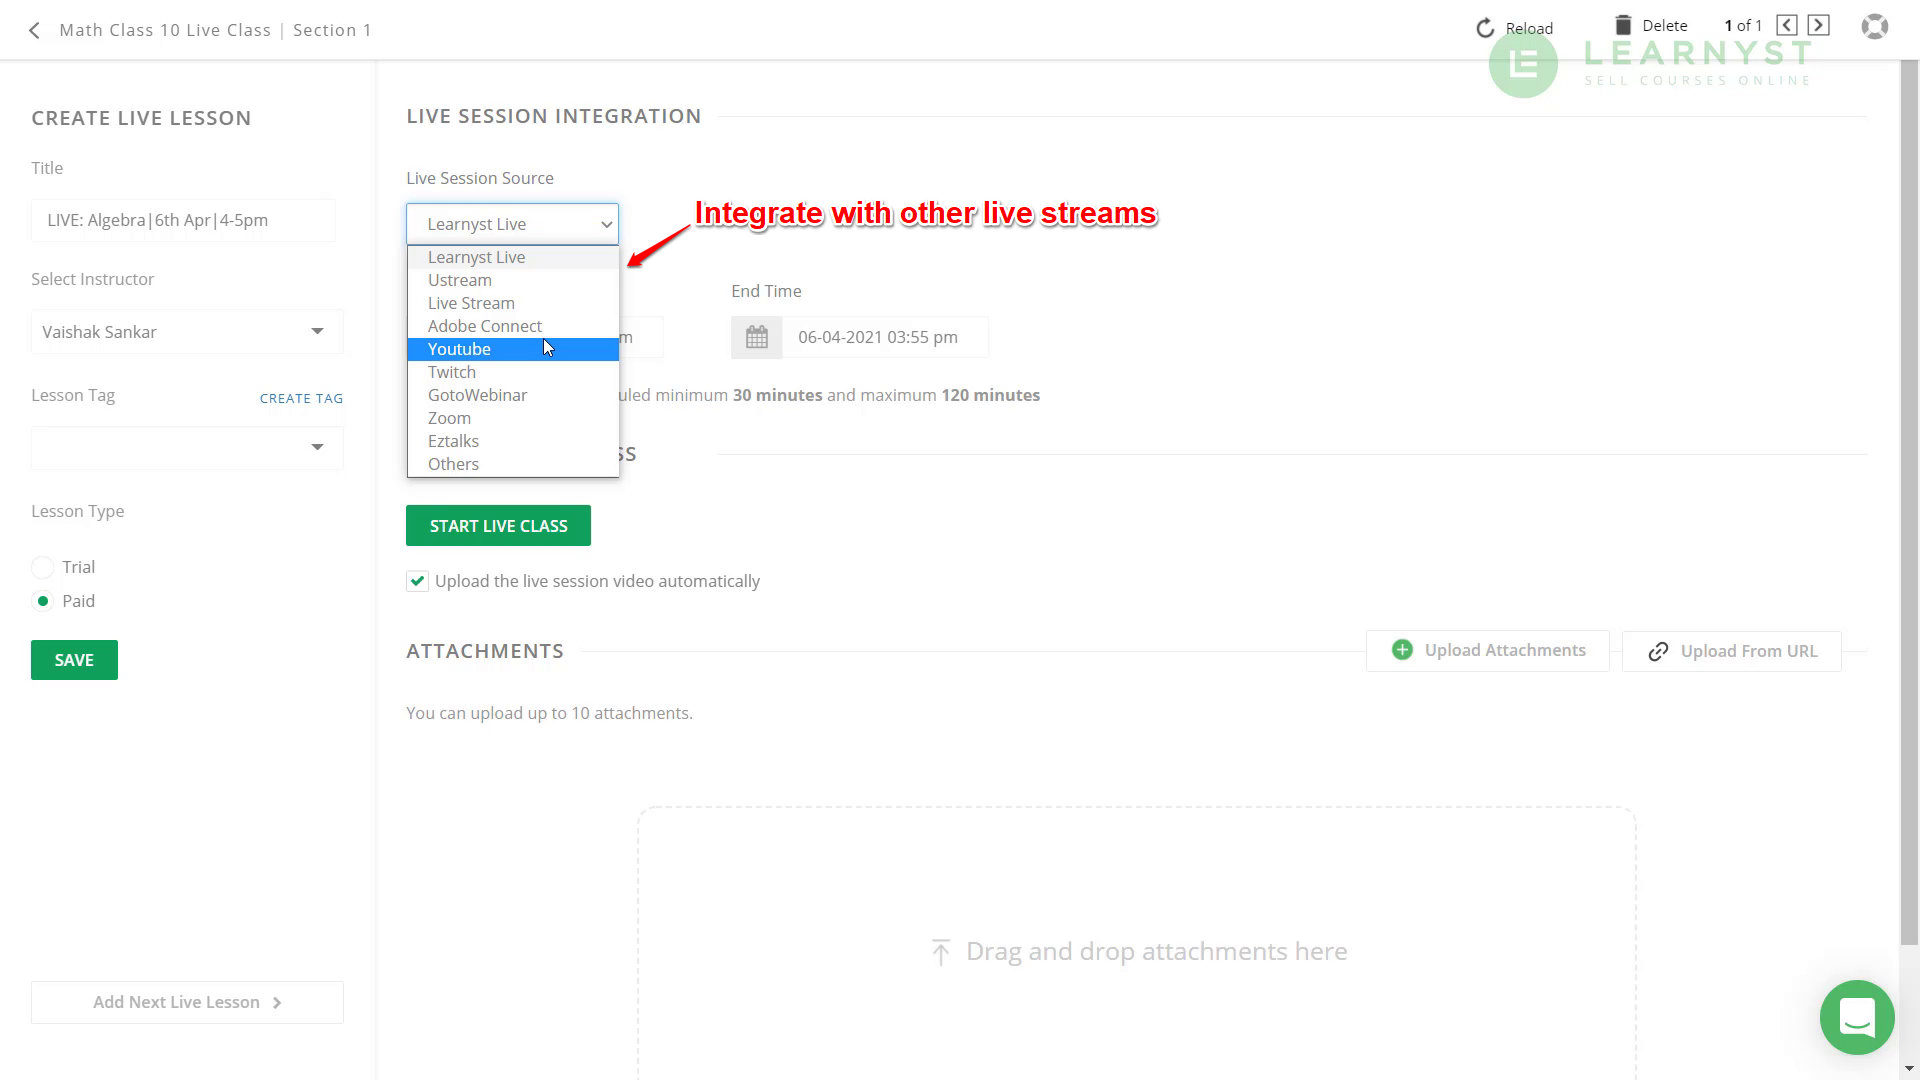Click the 'Select Instructor' label
This screenshot has height=1080, width=1920.
coord(92,279)
